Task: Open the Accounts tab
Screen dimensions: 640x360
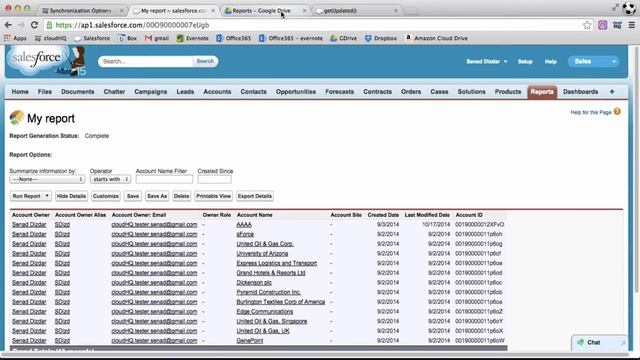Action: (217, 92)
